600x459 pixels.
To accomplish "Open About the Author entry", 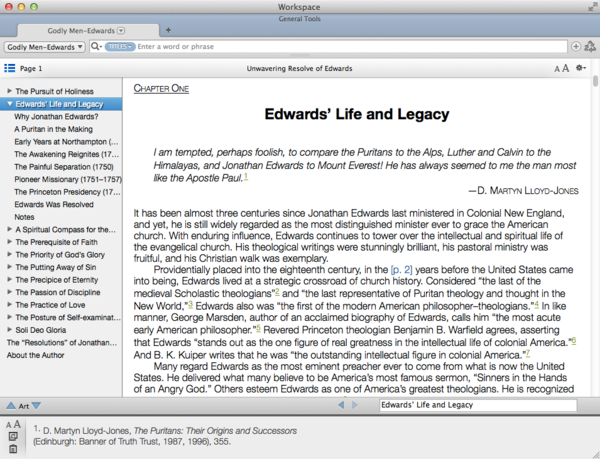I will point(36,355).
